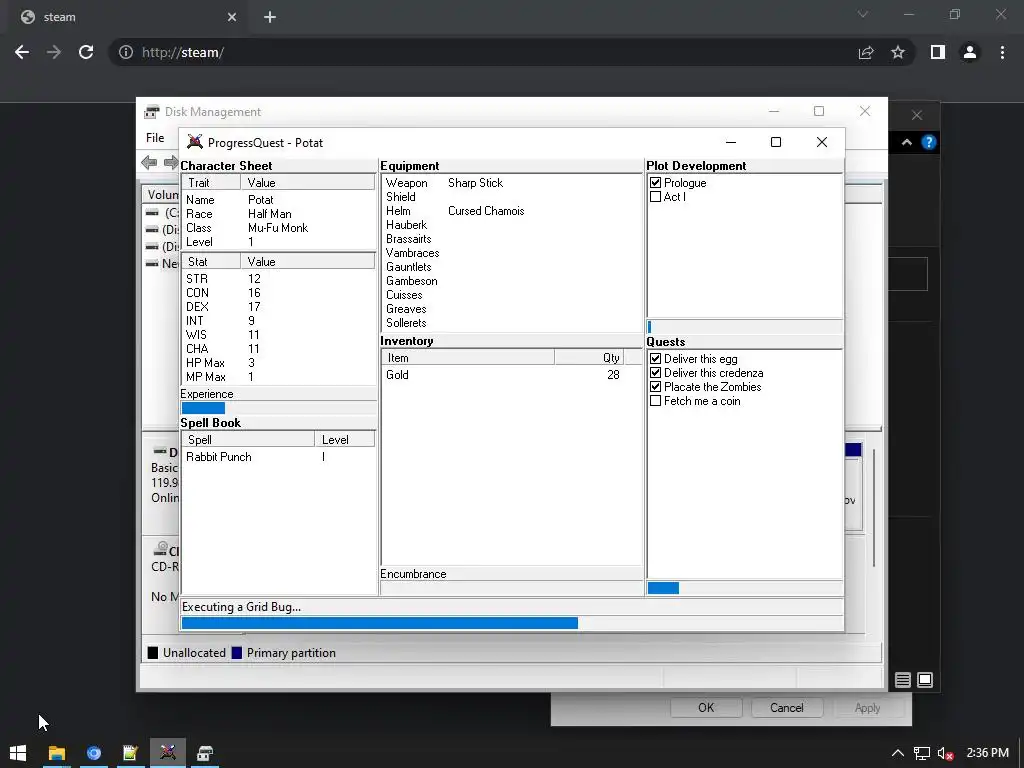Open the browser tab search dropdown
This screenshot has height=768, width=1024.
(863, 14)
